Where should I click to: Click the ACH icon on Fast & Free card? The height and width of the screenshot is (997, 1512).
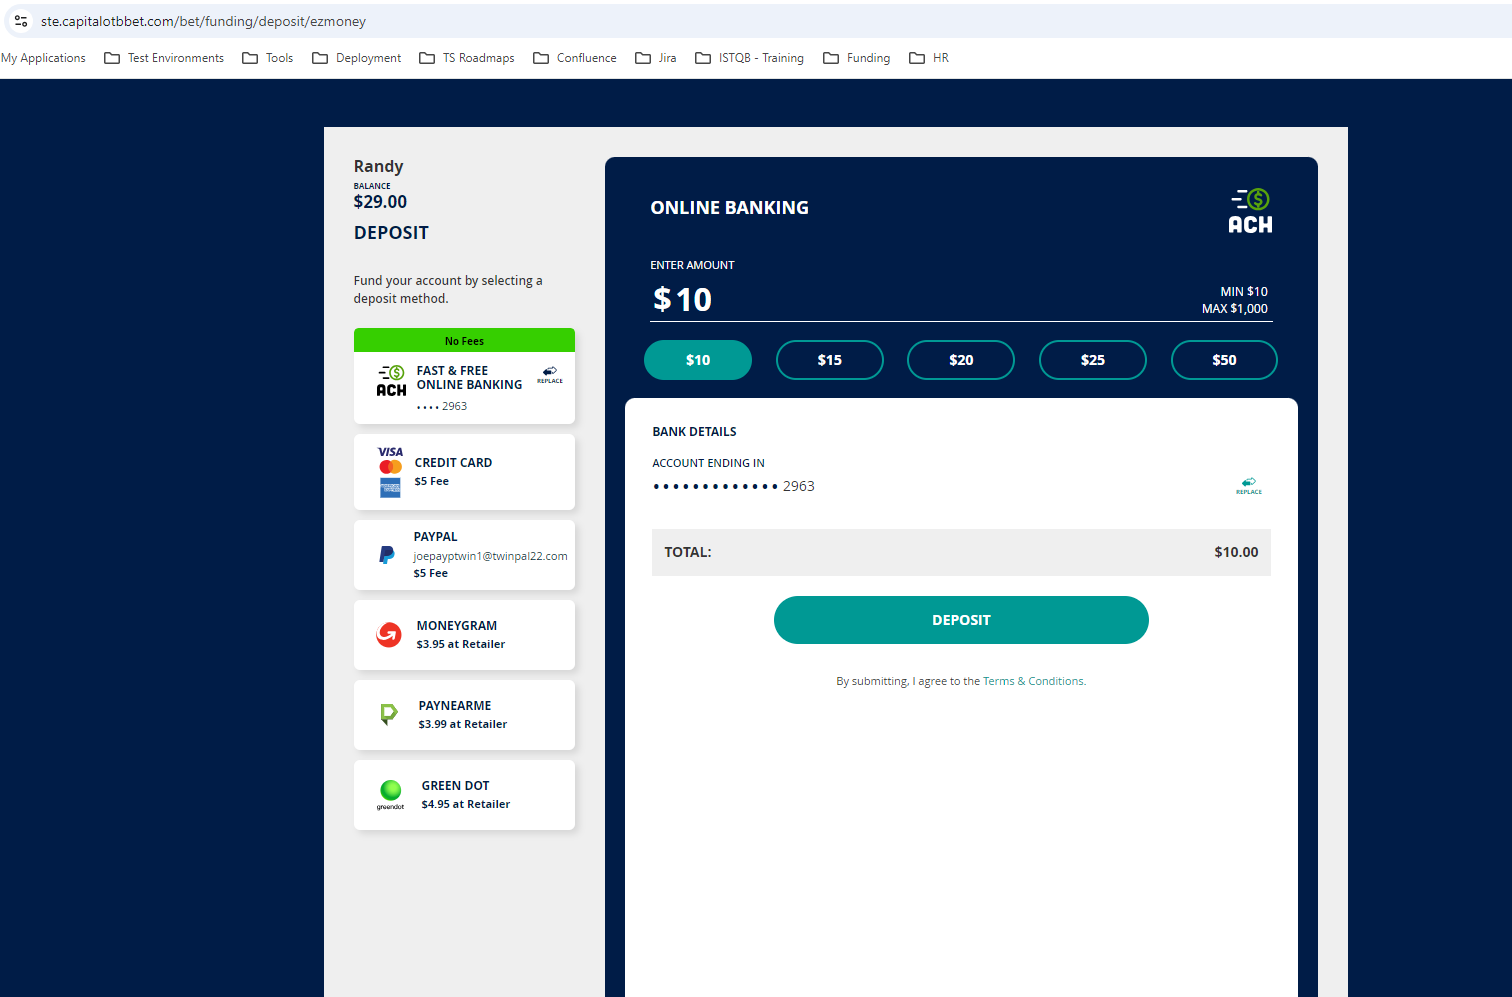(x=391, y=381)
